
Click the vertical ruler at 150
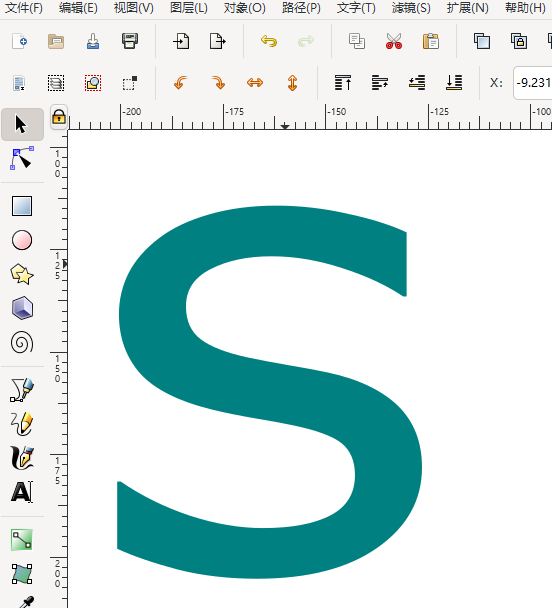(57, 368)
